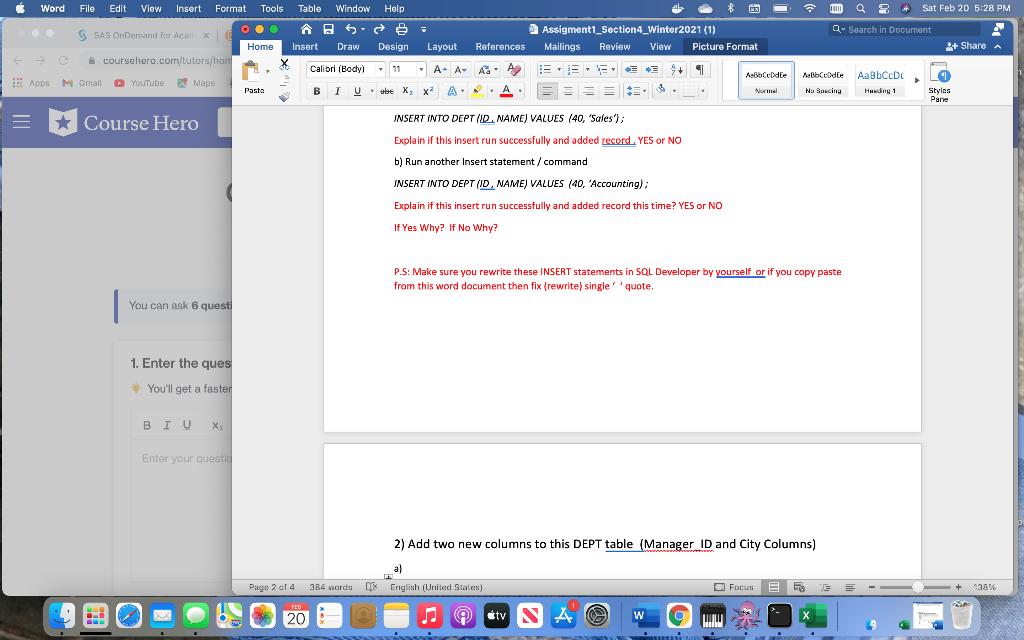This screenshot has height=640, width=1024.
Task: Click the Sort icon in the Paragraph group
Action: click(x=677, y=70)
